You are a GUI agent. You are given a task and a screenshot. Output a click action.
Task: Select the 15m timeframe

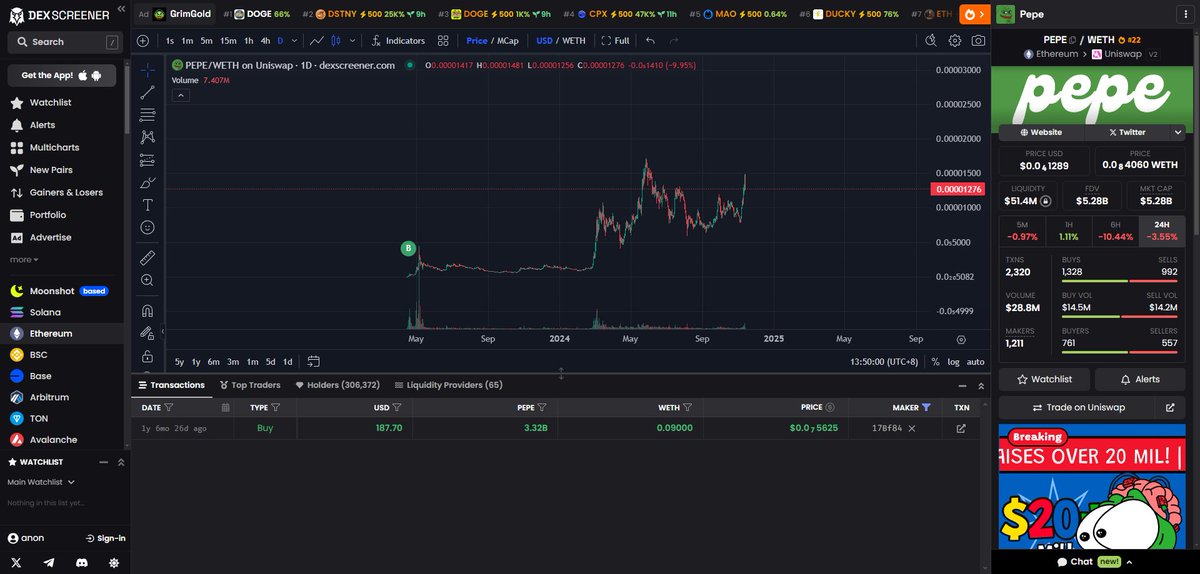[228, 41]
